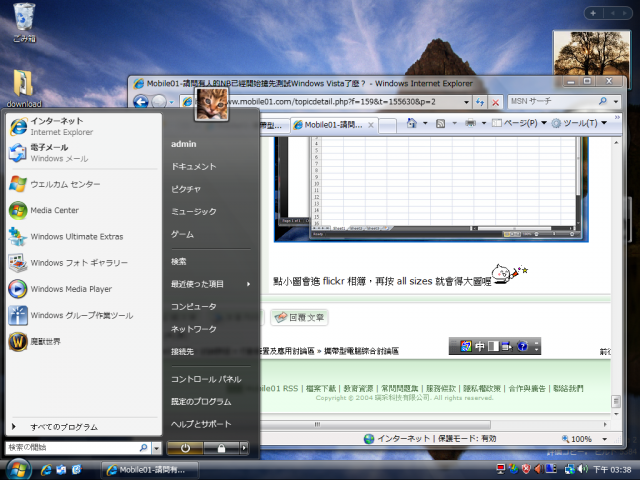Click the Start menu lock button
This screenshot has width=640, height=480.
tap(221, 448)
